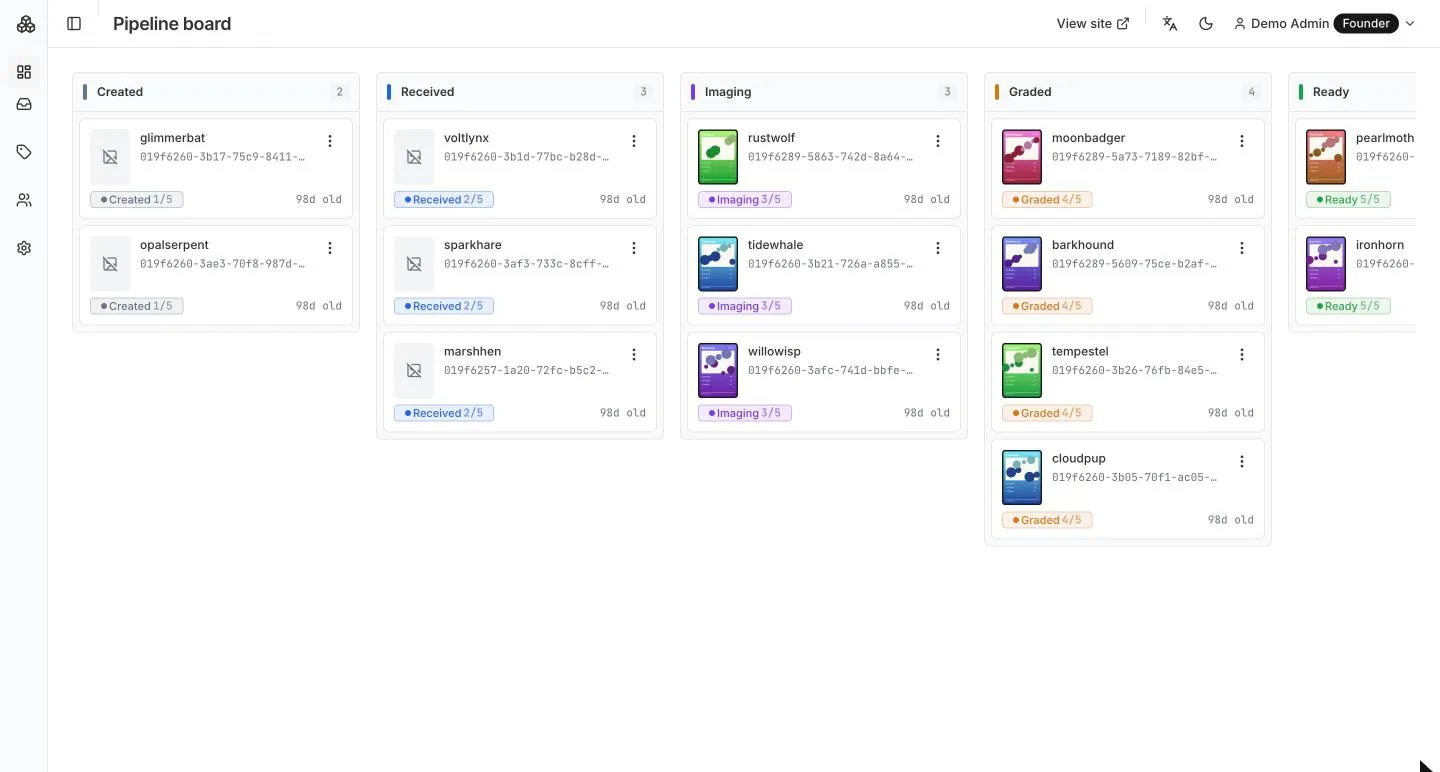Open tidewhale card options menu
Screen dimensions: 1440x772
(x=938, y=248)
